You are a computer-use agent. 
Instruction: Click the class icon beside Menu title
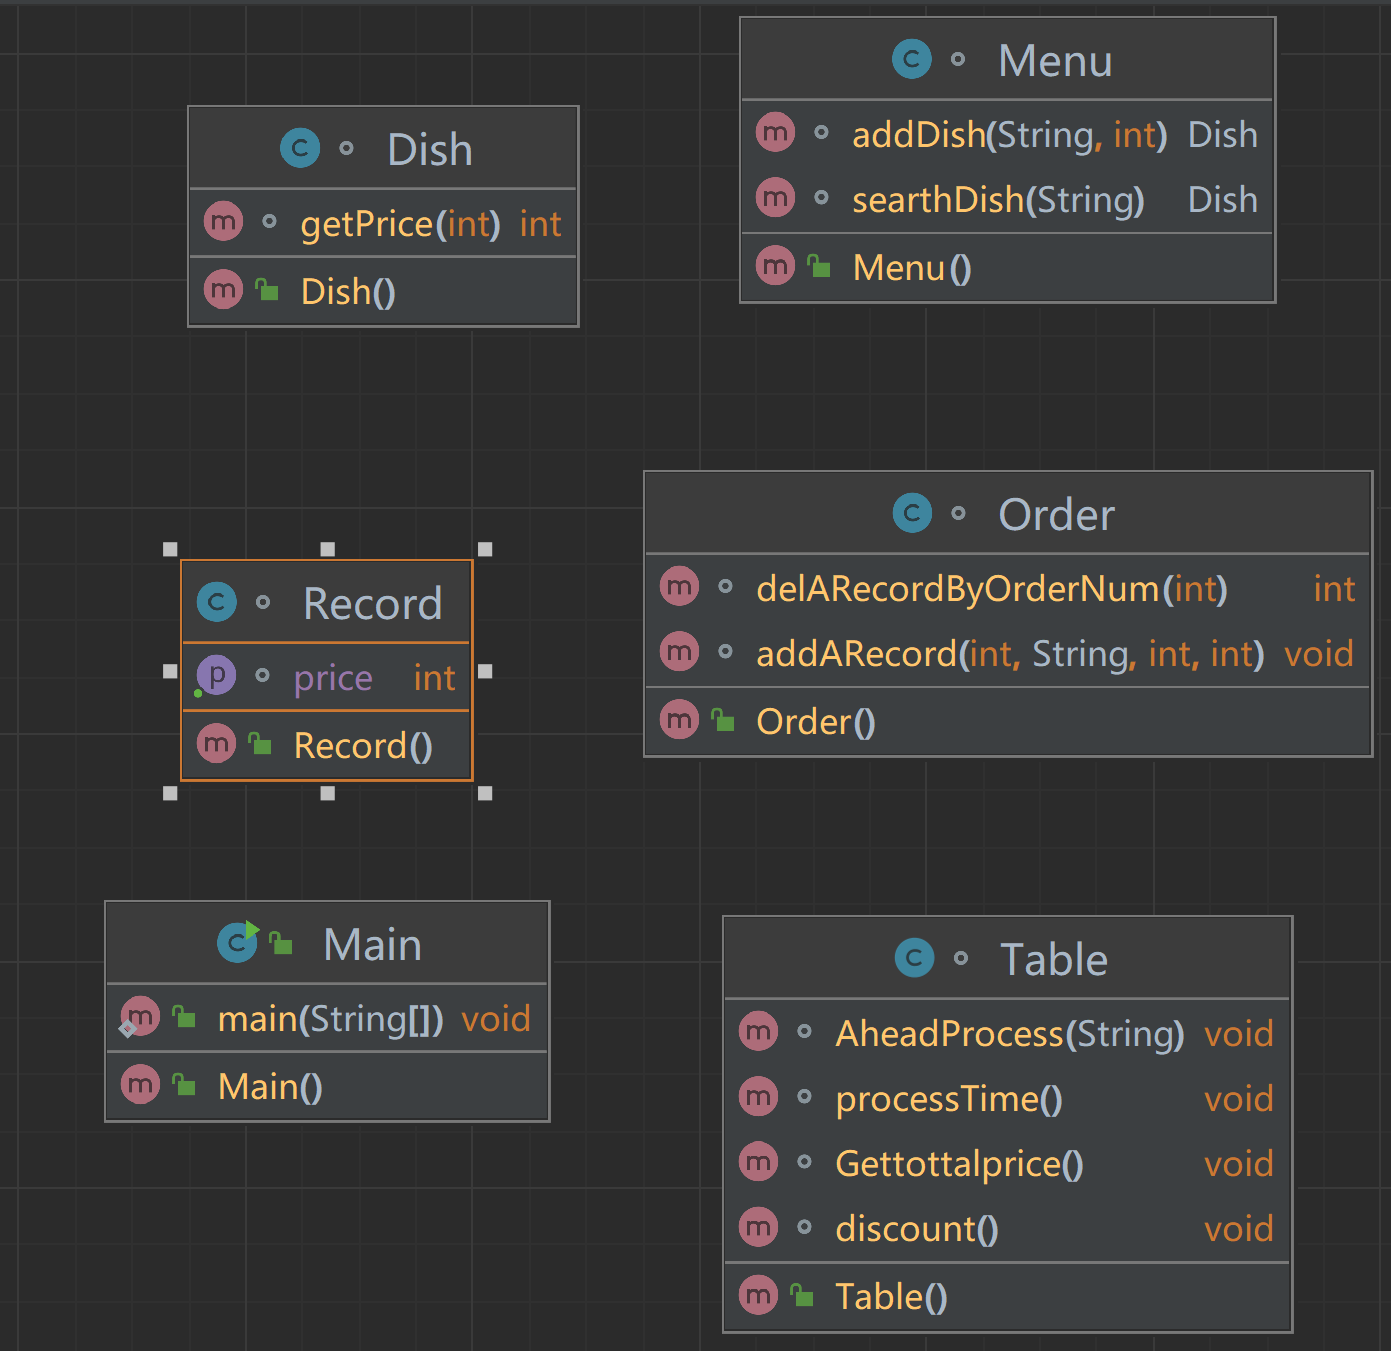(911, 60)
